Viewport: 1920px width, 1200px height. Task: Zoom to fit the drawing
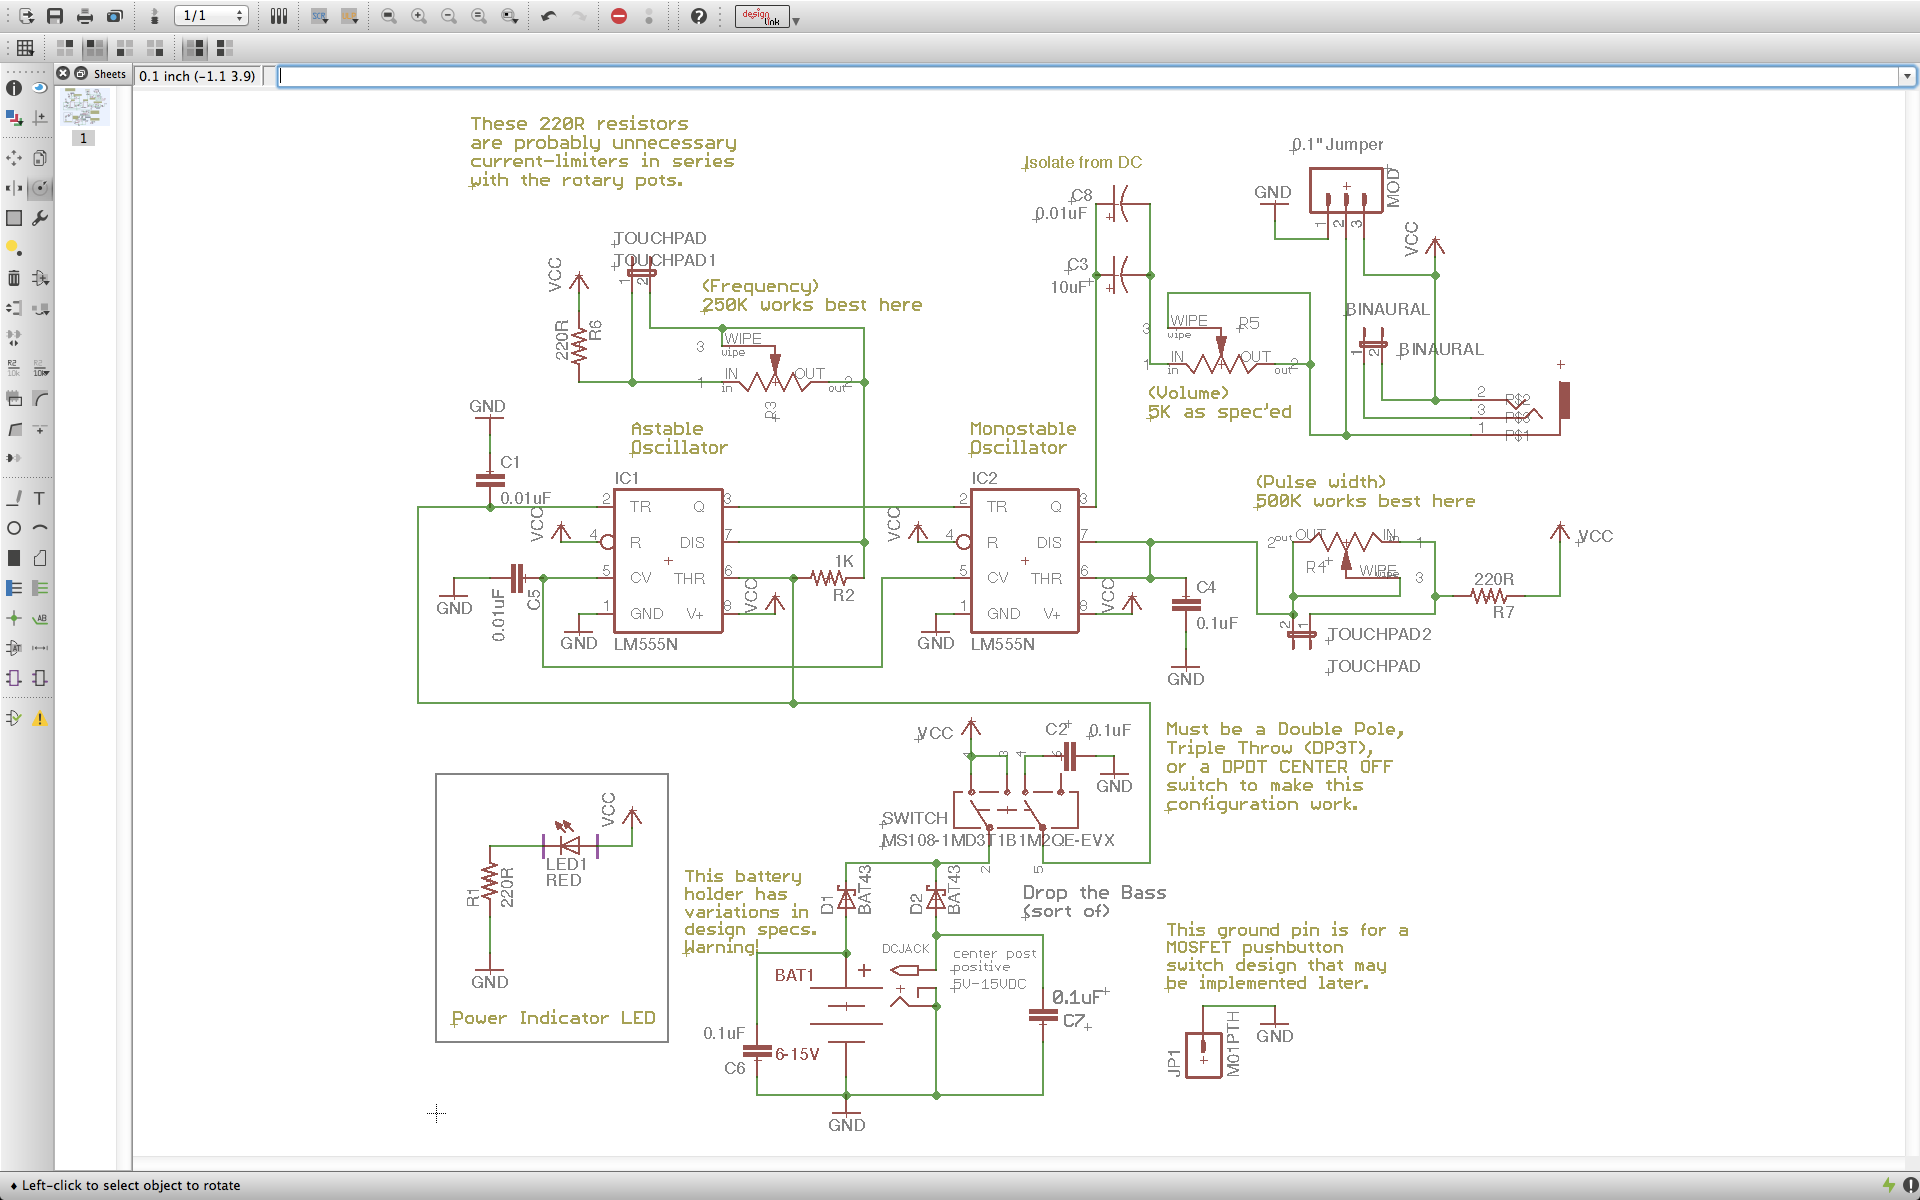pyautogui.click(x=389, y=16)
